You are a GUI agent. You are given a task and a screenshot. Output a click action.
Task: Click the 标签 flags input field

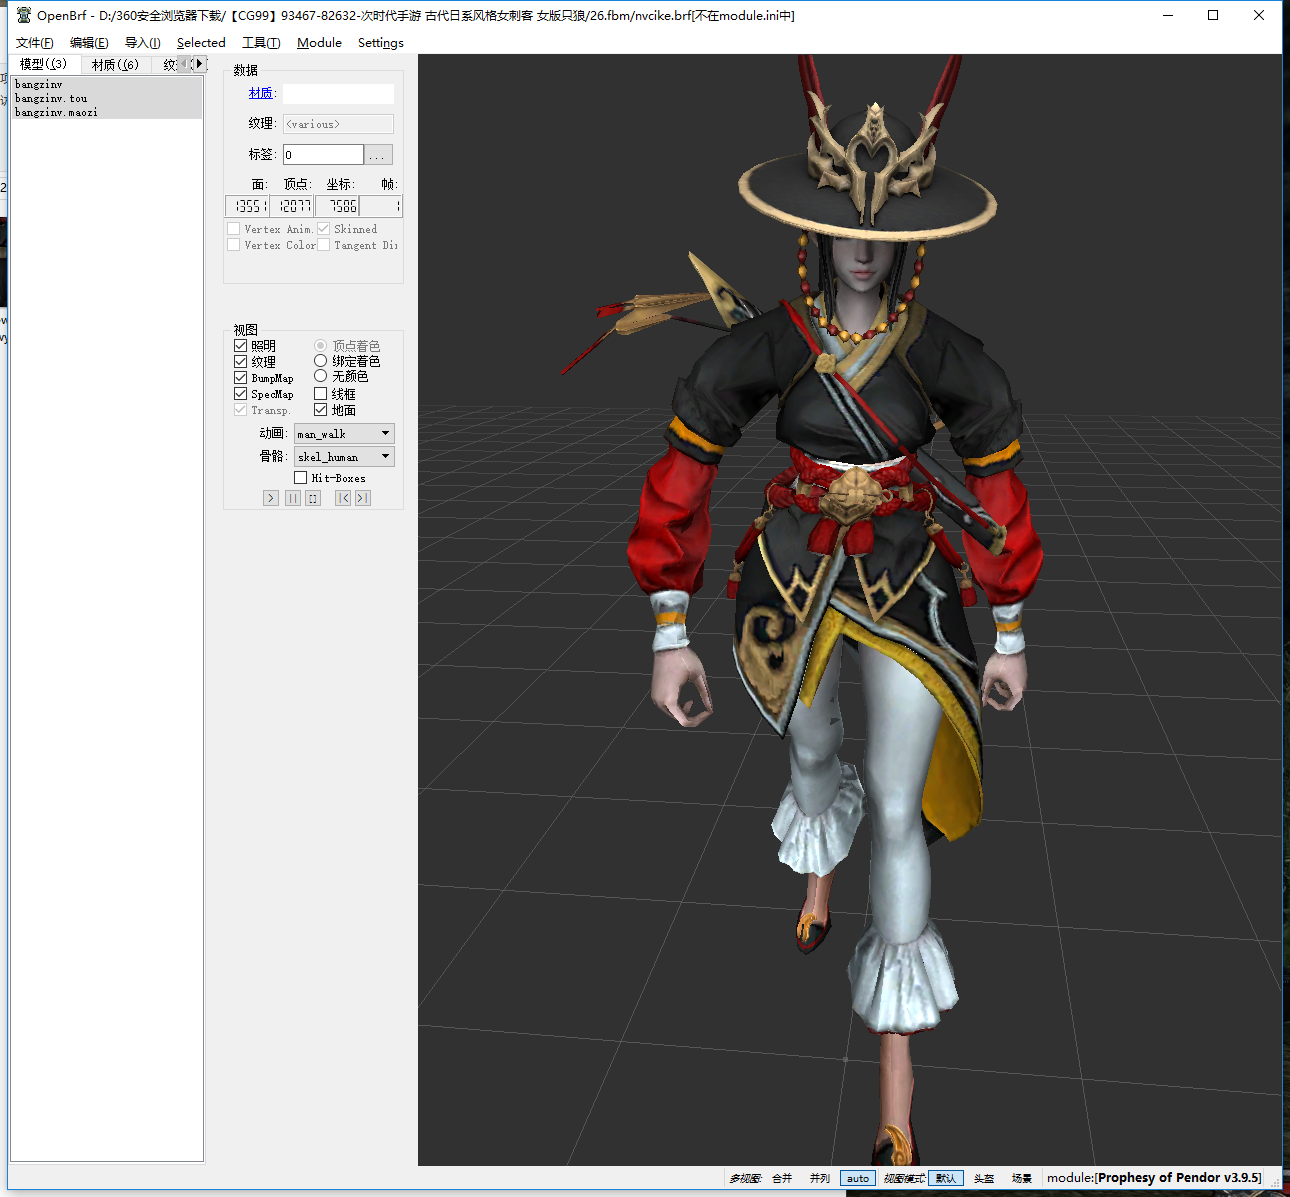[x=323, y=155]
